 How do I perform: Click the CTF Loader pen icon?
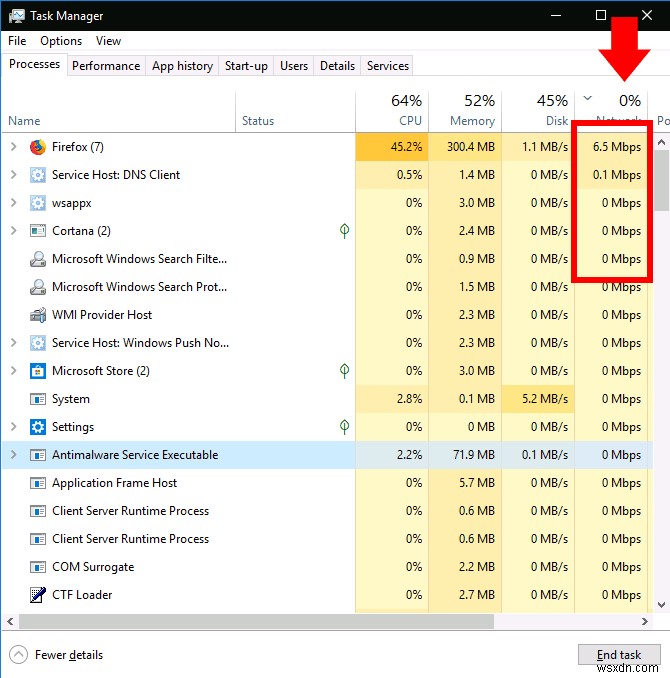coord(38,595)
